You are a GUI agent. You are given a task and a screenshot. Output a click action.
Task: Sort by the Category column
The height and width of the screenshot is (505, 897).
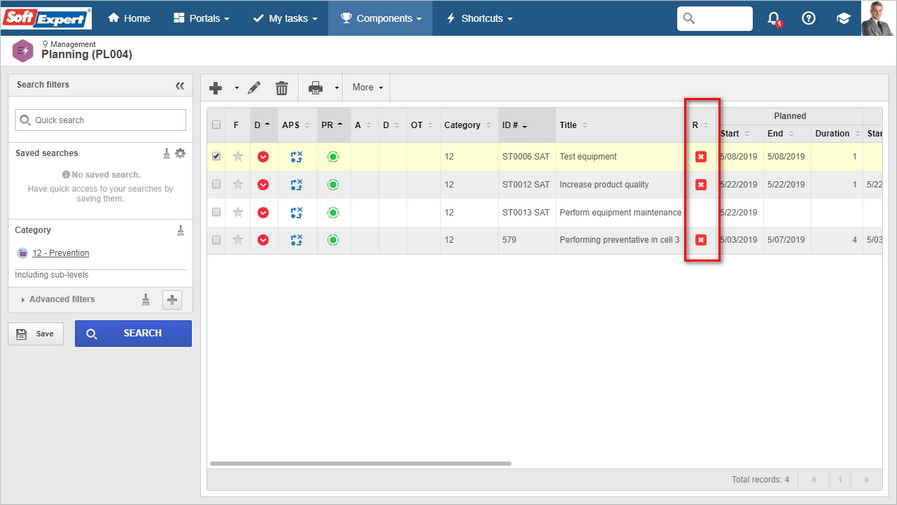point(467,125)
